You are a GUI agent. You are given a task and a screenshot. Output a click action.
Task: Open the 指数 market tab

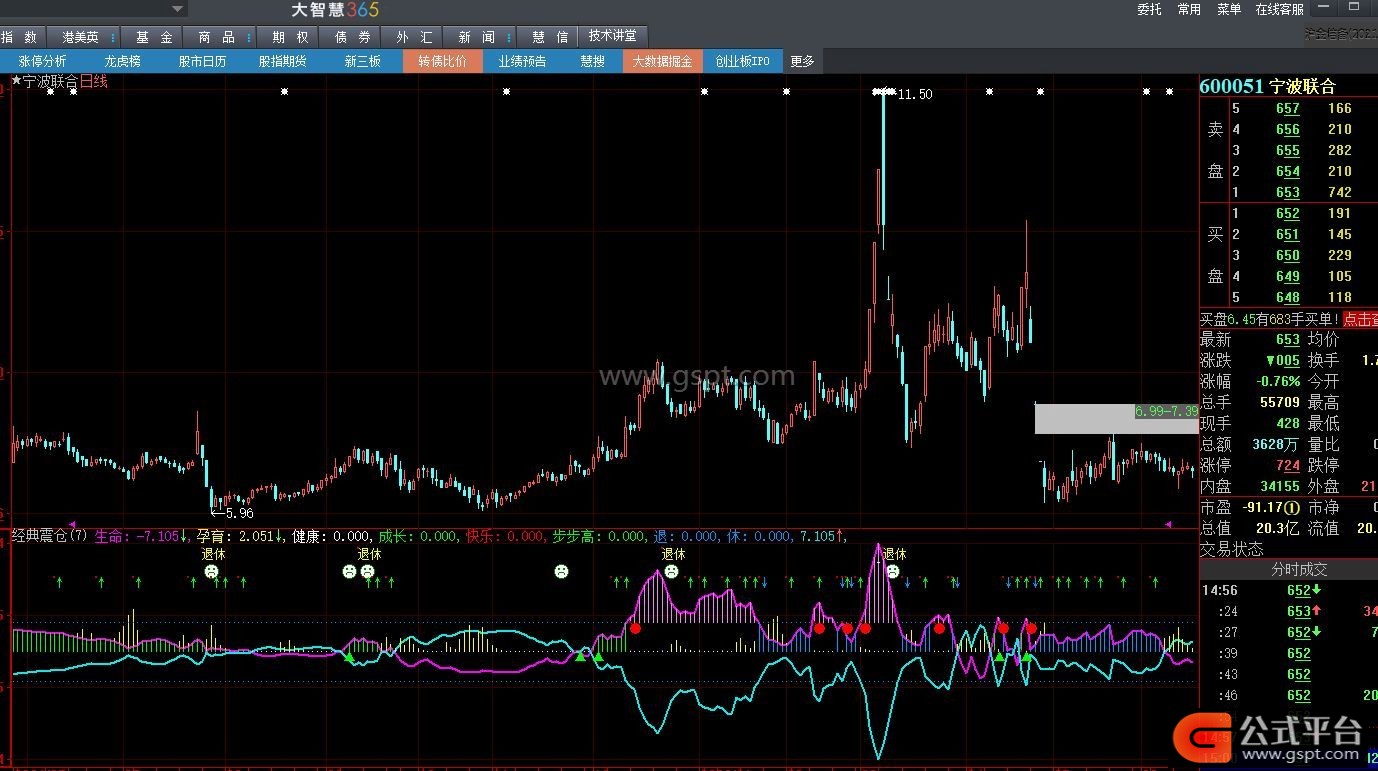click(x=18, y=37)
